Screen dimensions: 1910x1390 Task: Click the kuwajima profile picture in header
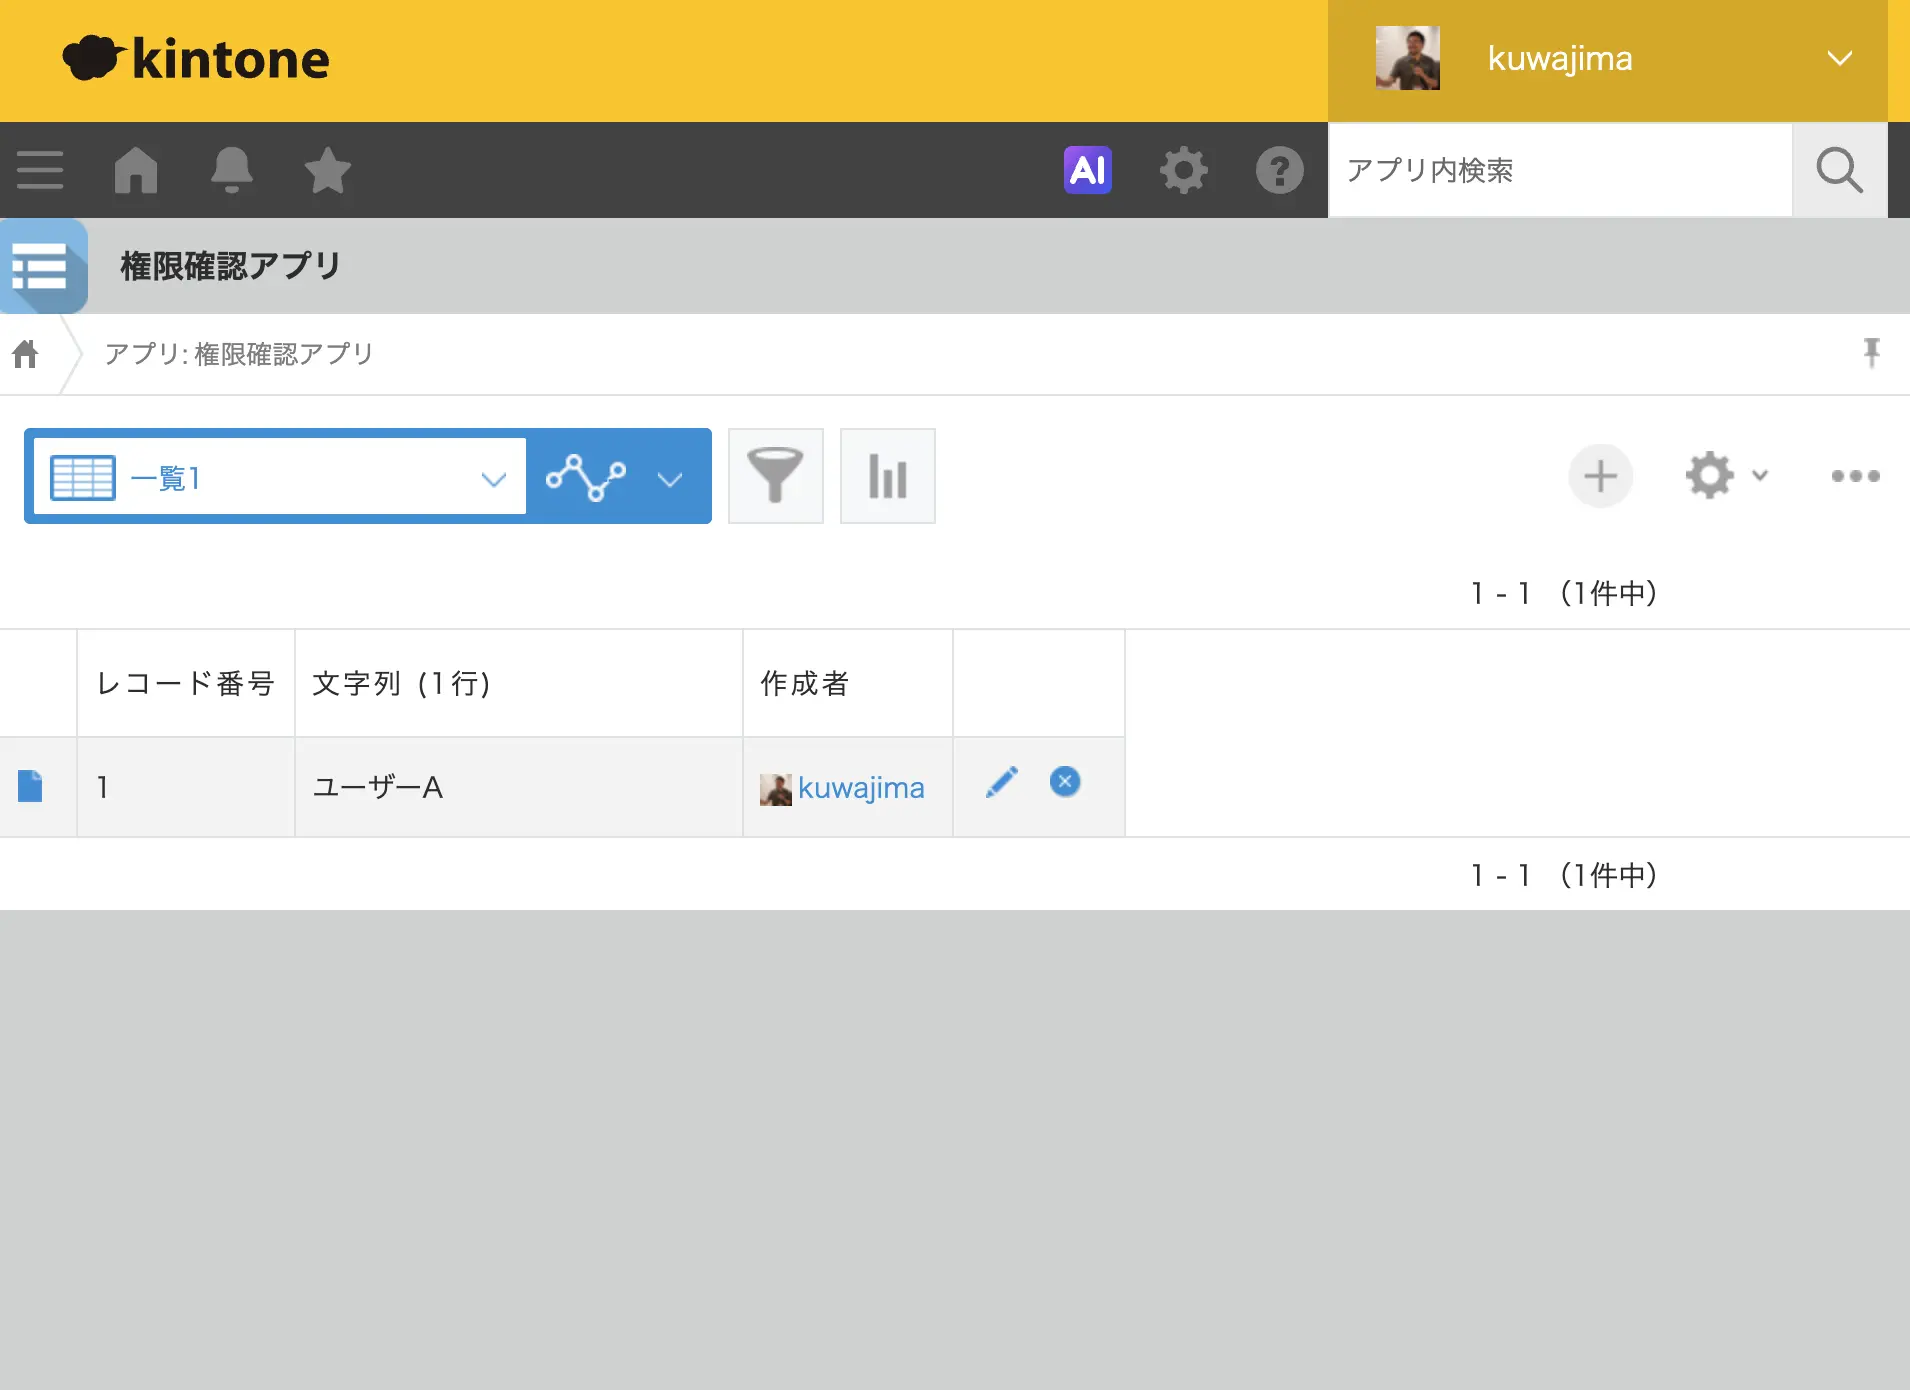pos(1407,58)
